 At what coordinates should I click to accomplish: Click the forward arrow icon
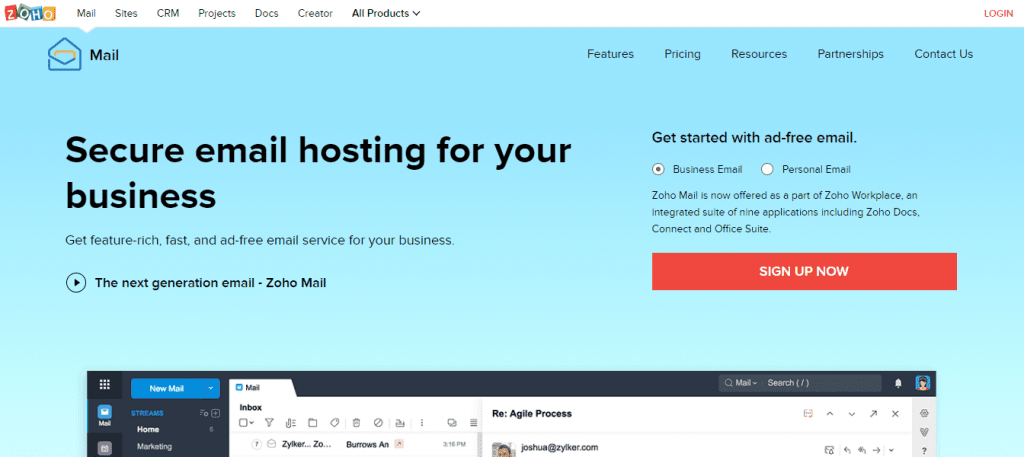(x=877, y=450)
